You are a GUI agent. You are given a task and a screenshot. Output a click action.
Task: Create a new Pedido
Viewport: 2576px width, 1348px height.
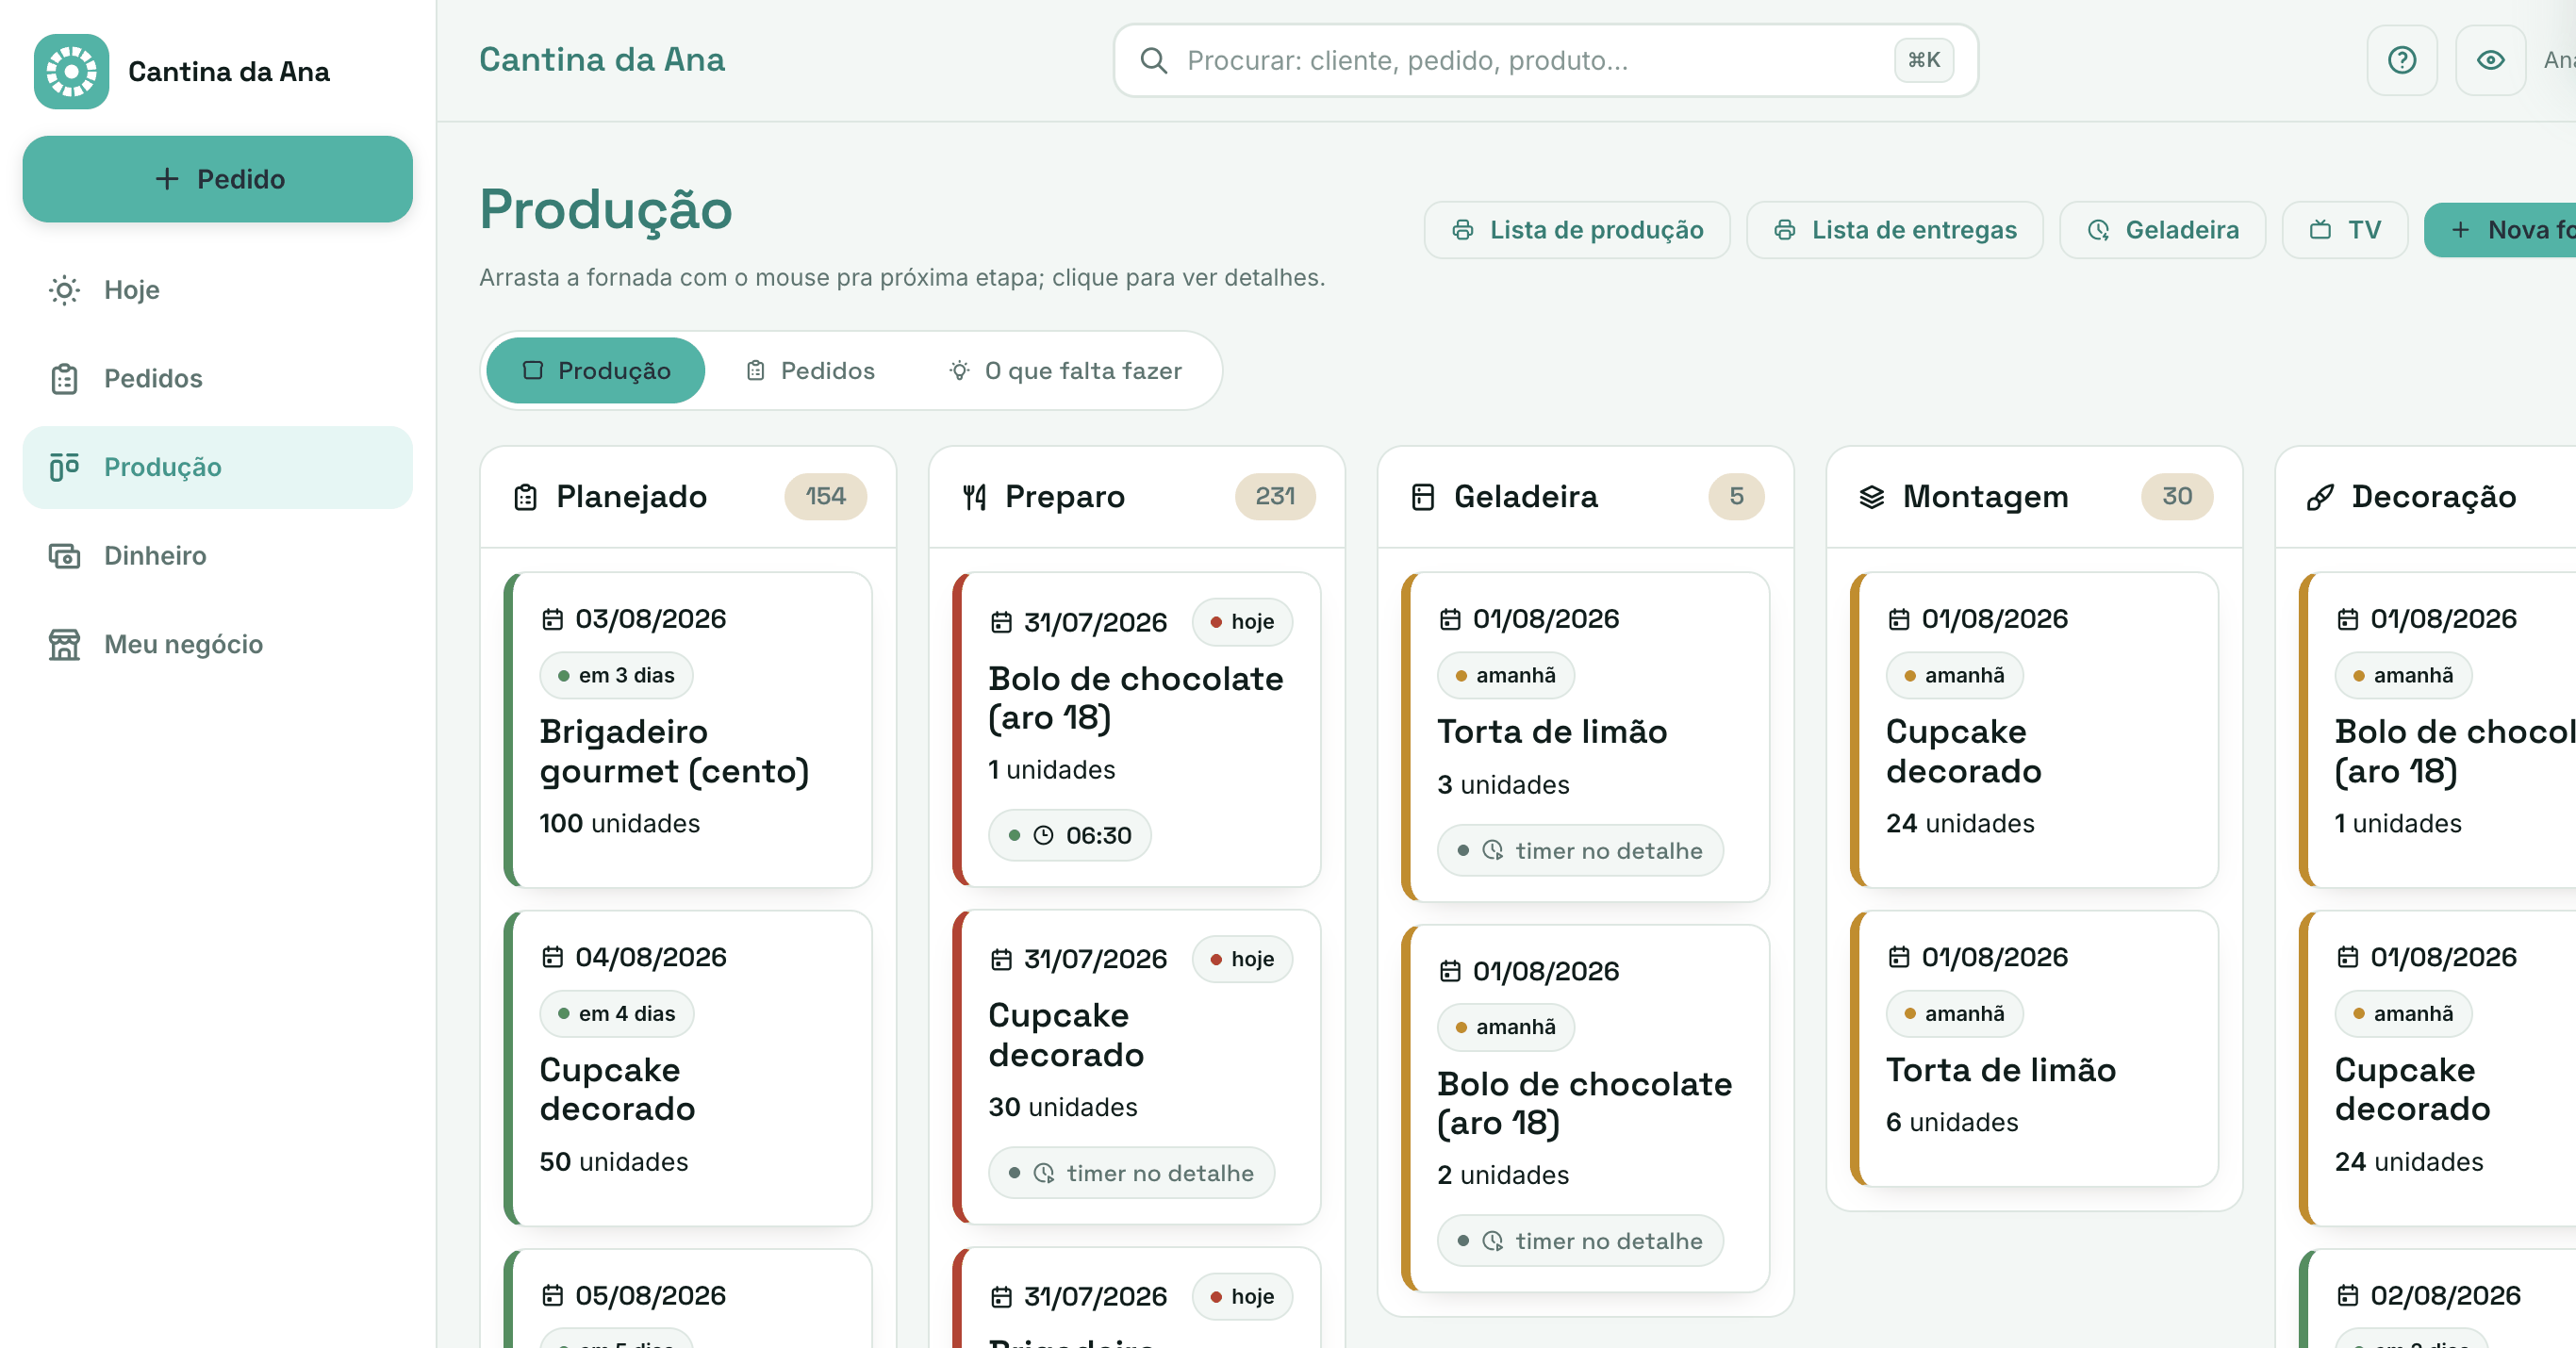click(x=217, y=179)
